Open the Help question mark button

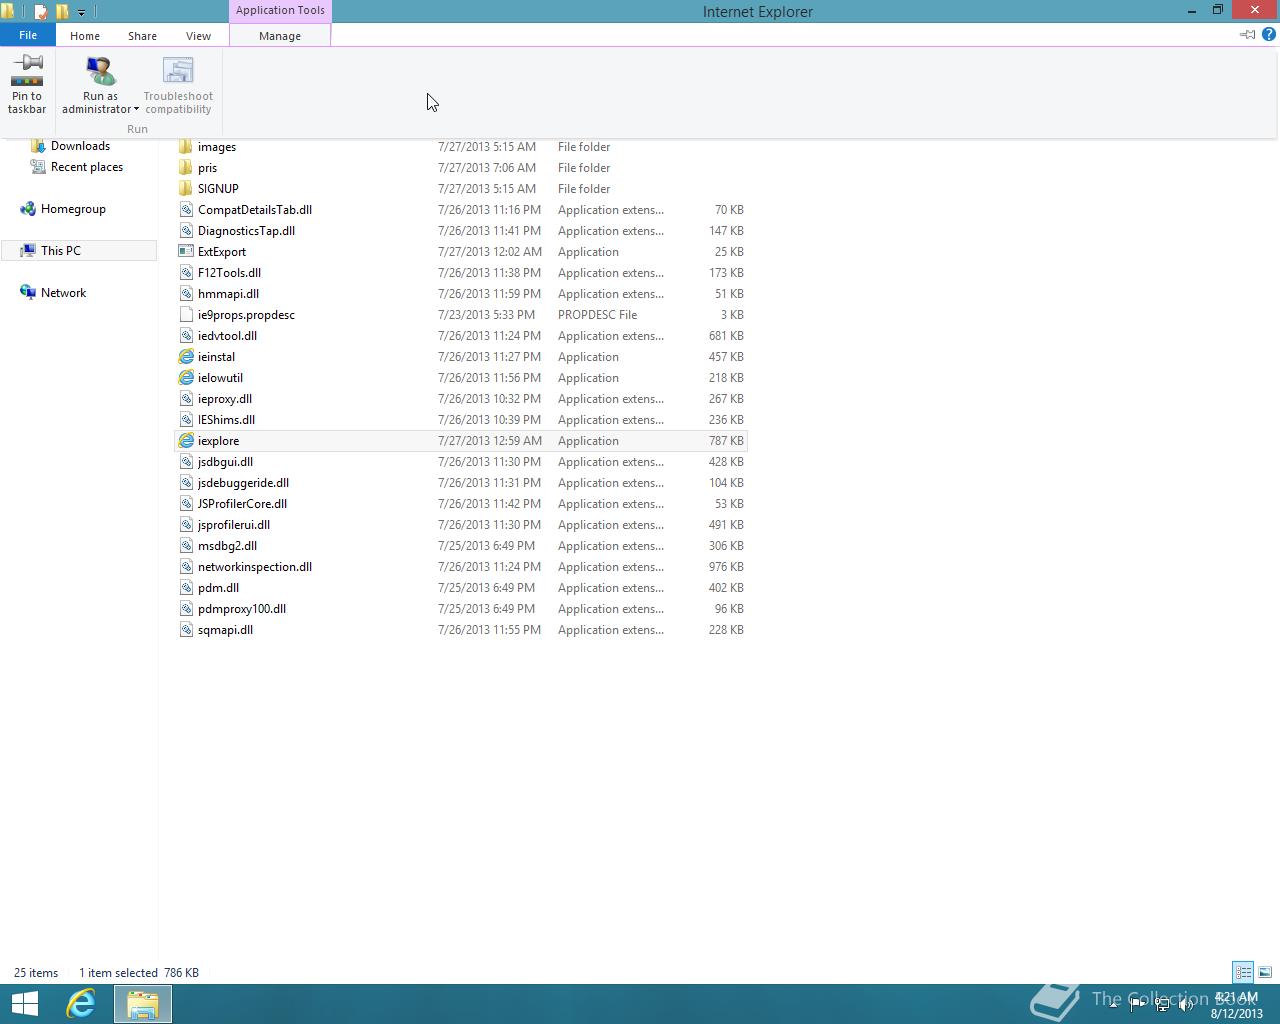coord(1269,34)
